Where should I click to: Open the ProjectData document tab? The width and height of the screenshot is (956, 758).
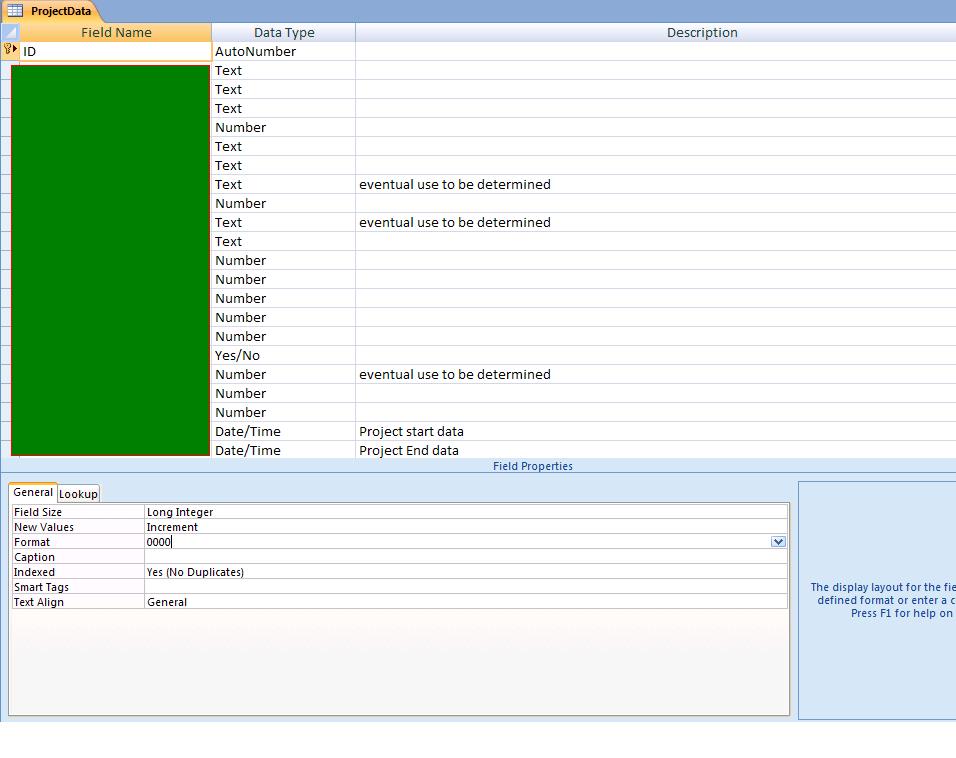(x=60, y=11)
